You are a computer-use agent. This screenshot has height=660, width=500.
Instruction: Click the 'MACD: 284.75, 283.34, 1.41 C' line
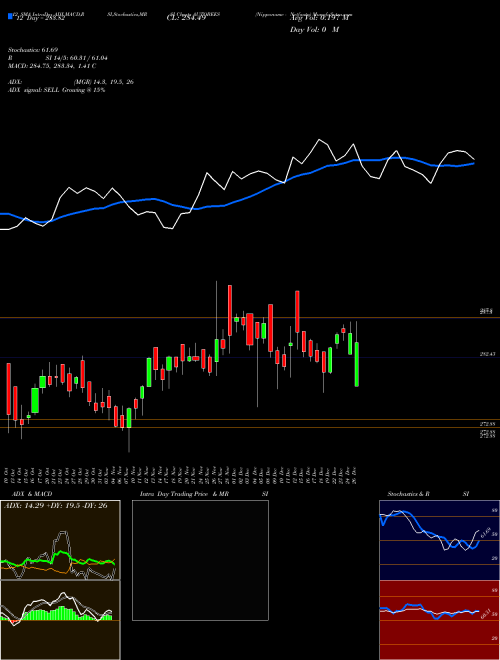[52, 66]
